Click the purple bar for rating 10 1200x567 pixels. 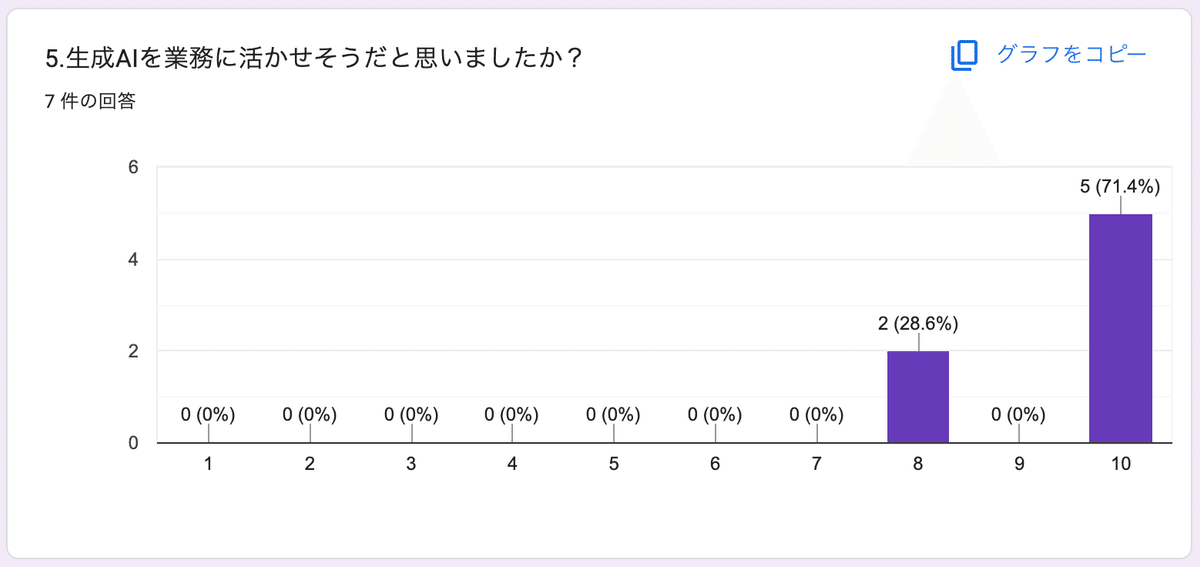coord(1120,328)
